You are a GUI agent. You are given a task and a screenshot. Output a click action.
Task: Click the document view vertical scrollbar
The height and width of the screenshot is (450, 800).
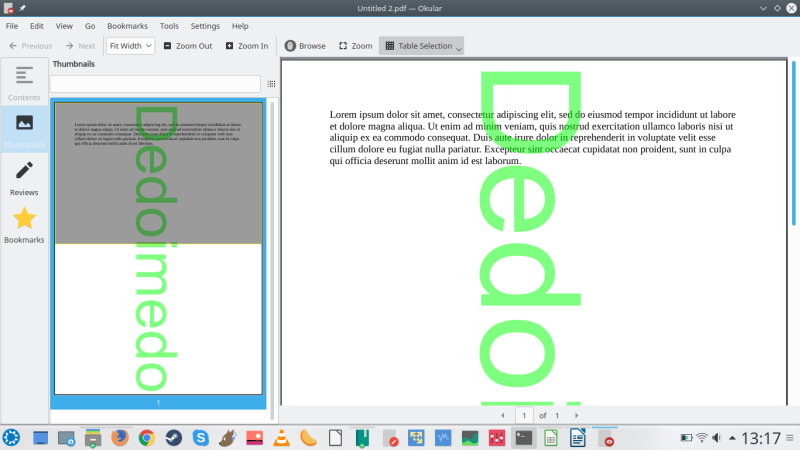(794, 143)
